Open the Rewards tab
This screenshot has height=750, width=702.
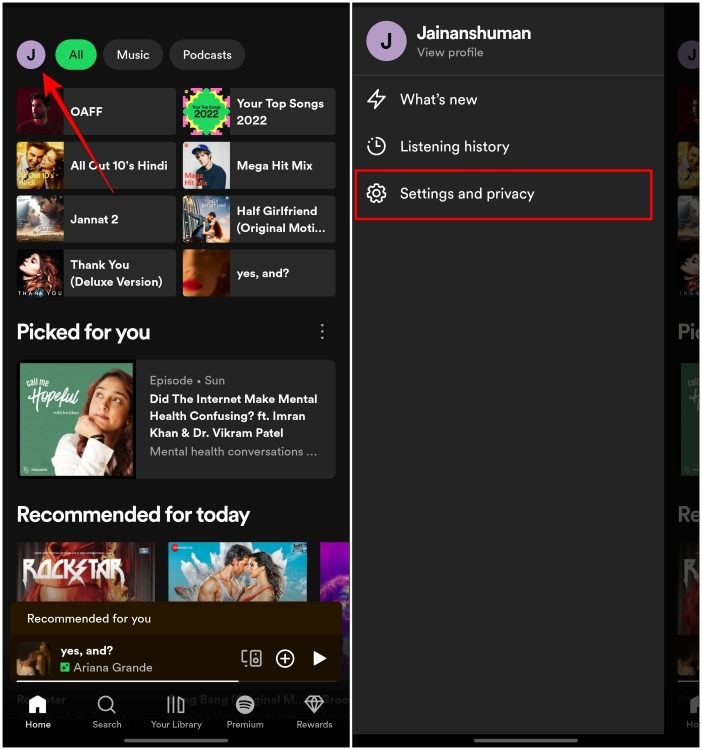tap(314, 712)
